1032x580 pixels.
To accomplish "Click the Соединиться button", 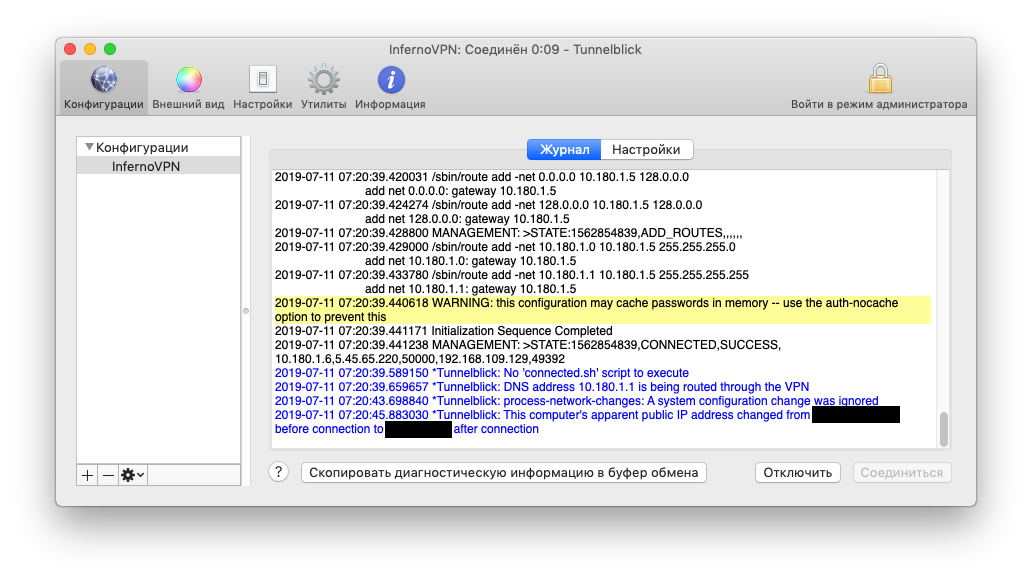I will coord(902,473).
